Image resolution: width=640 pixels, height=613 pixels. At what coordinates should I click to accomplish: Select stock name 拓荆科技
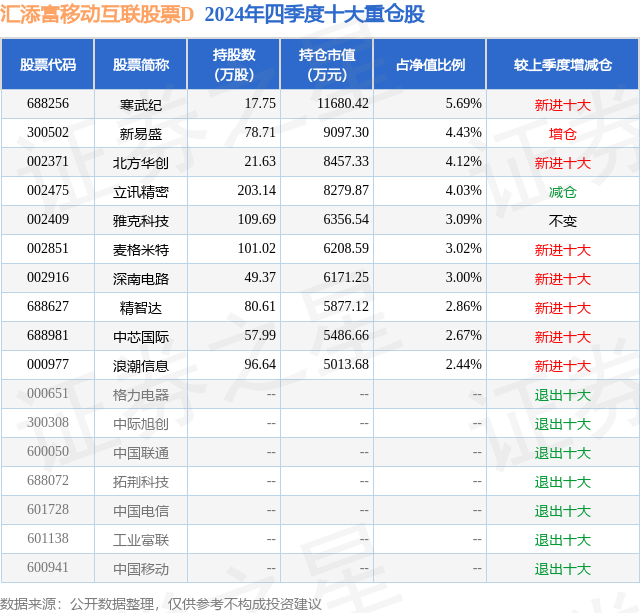[141, 482]
